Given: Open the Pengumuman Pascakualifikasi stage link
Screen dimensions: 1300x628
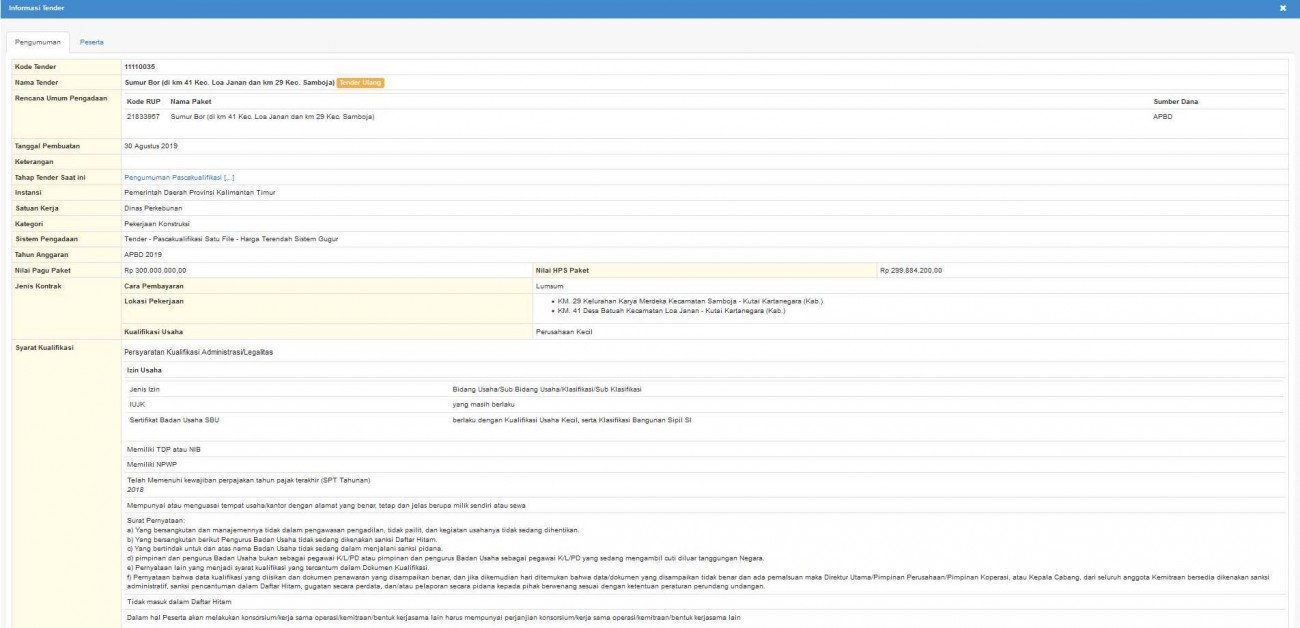Looking at the screenshot, I should (179, 177).
